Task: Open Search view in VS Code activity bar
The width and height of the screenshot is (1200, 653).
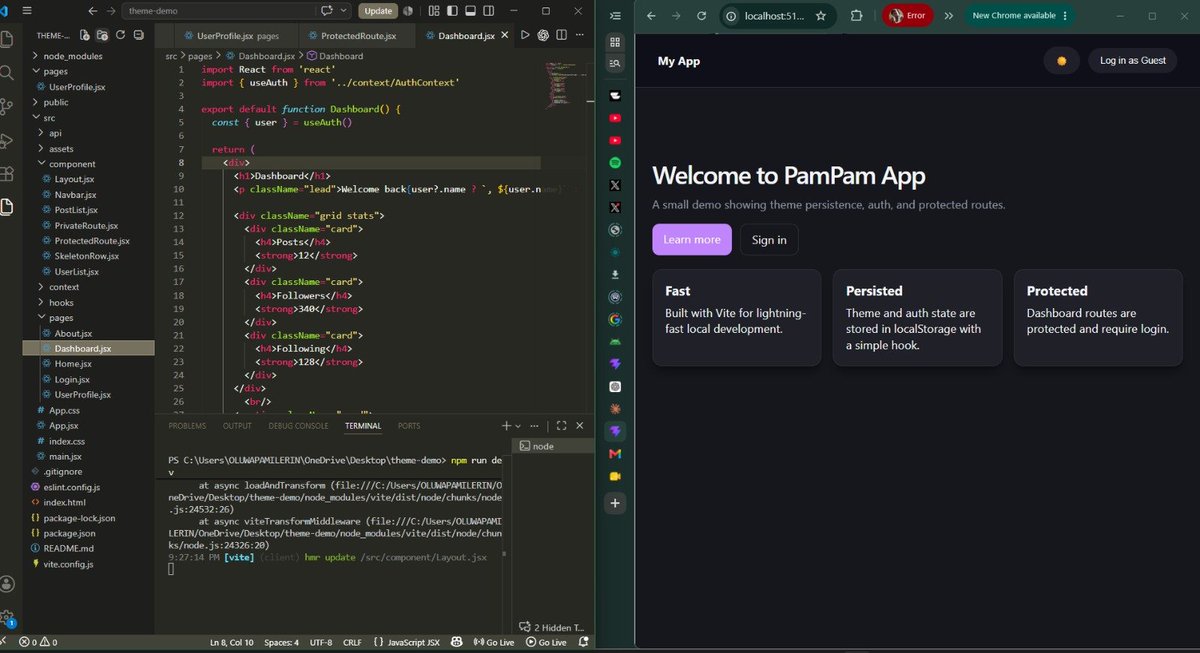Action: point(8,73)
